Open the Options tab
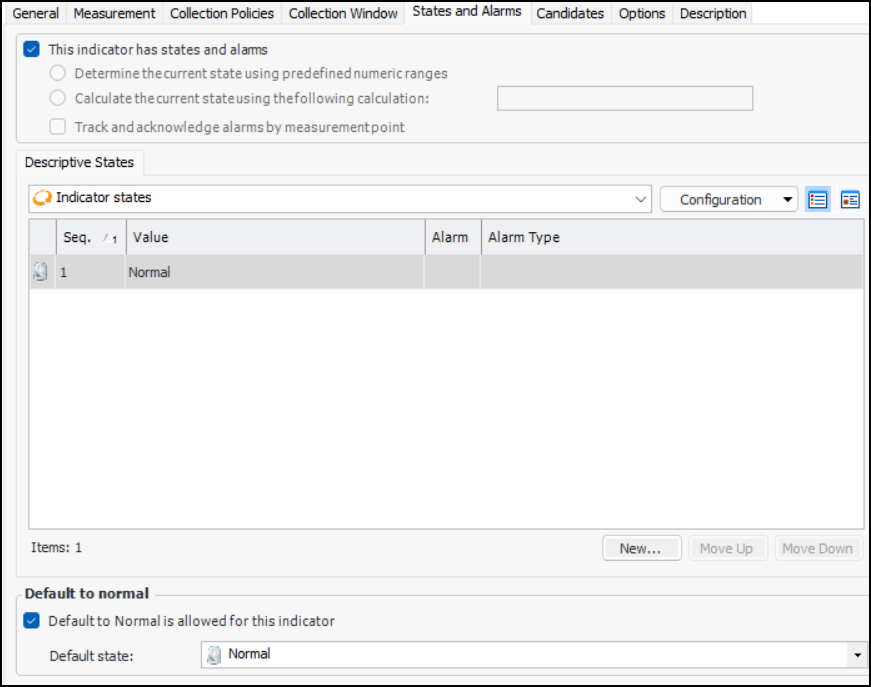 pyautogui.click(x=642, y=13)
